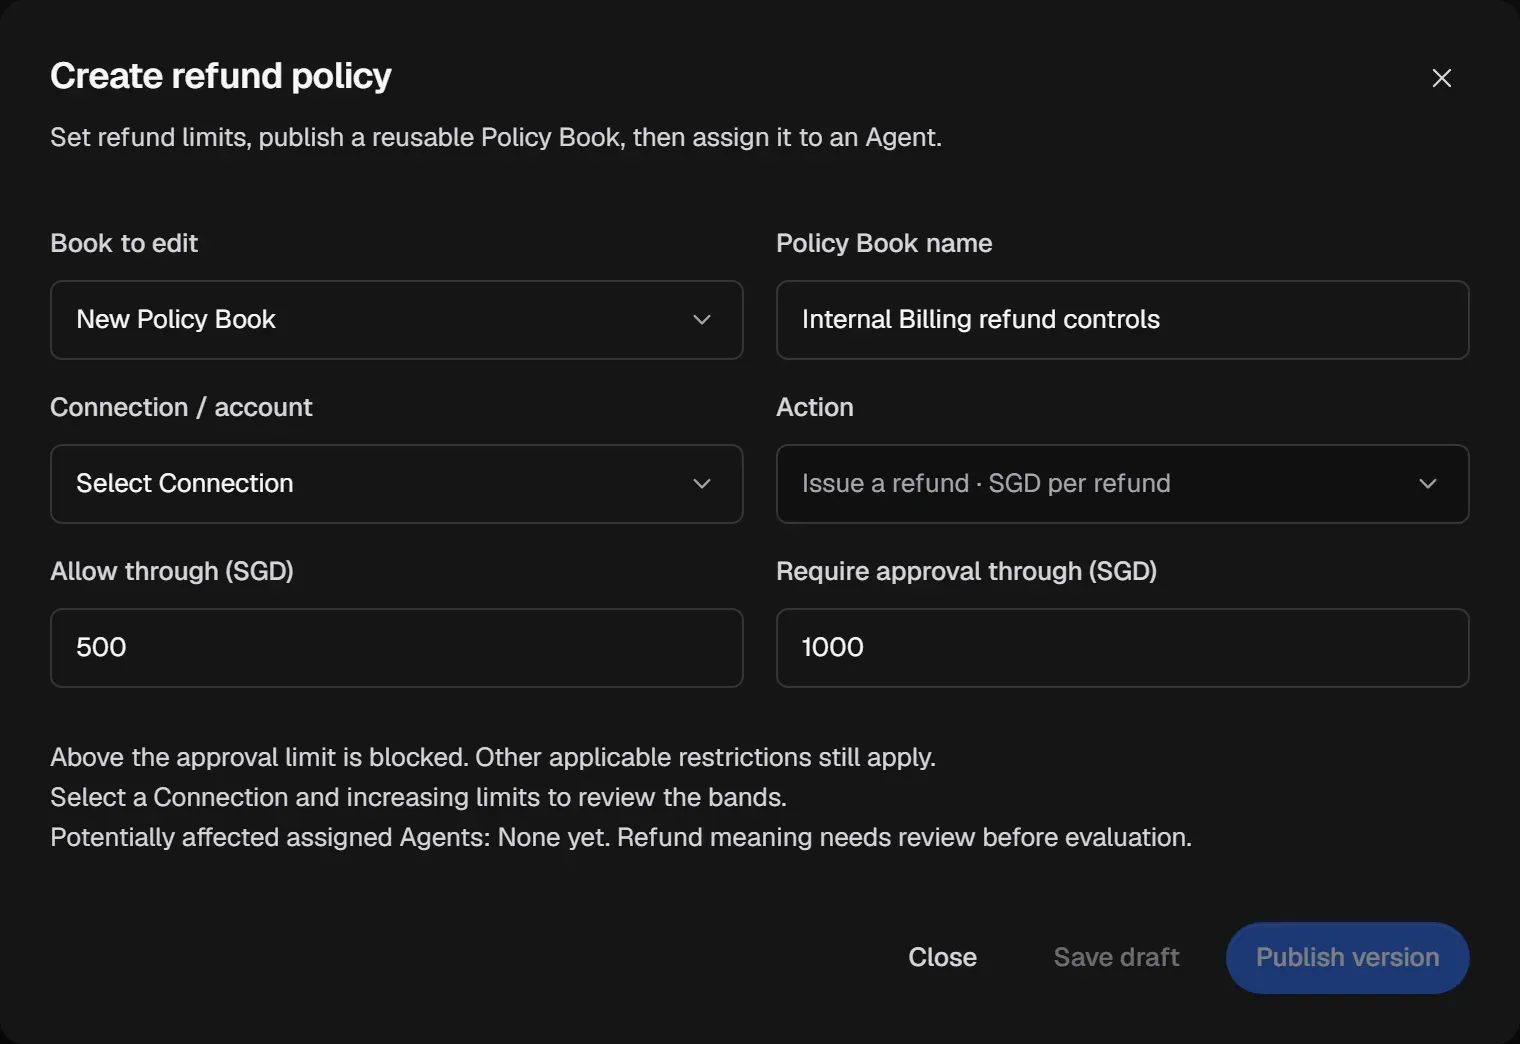This screenshot has width=1520, height=1044.
Task: Click the 'Book to edit' label
Action: click(124, 243)
